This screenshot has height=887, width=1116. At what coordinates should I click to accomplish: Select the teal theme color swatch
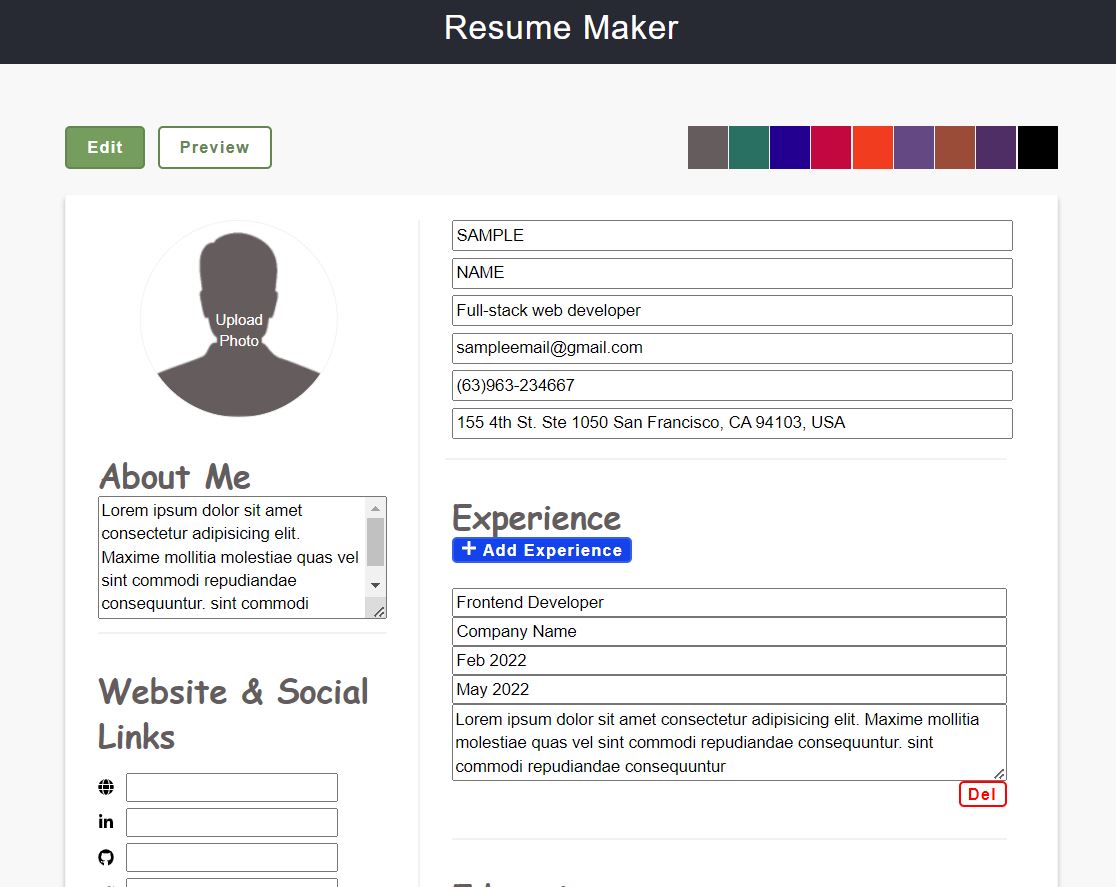[x=748, y=147]
